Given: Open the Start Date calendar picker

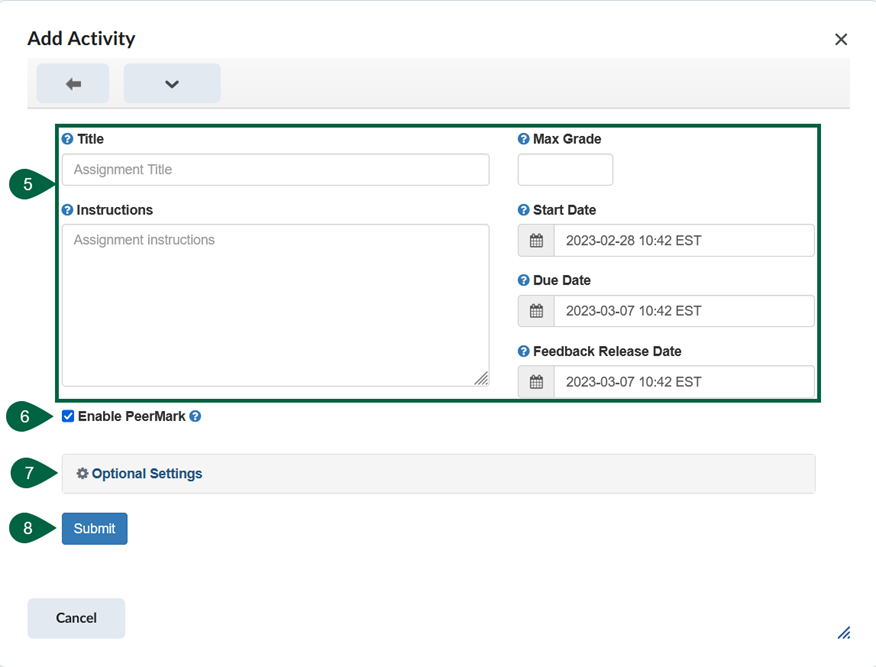Looking at the screenshot, I should coord(535,240).
